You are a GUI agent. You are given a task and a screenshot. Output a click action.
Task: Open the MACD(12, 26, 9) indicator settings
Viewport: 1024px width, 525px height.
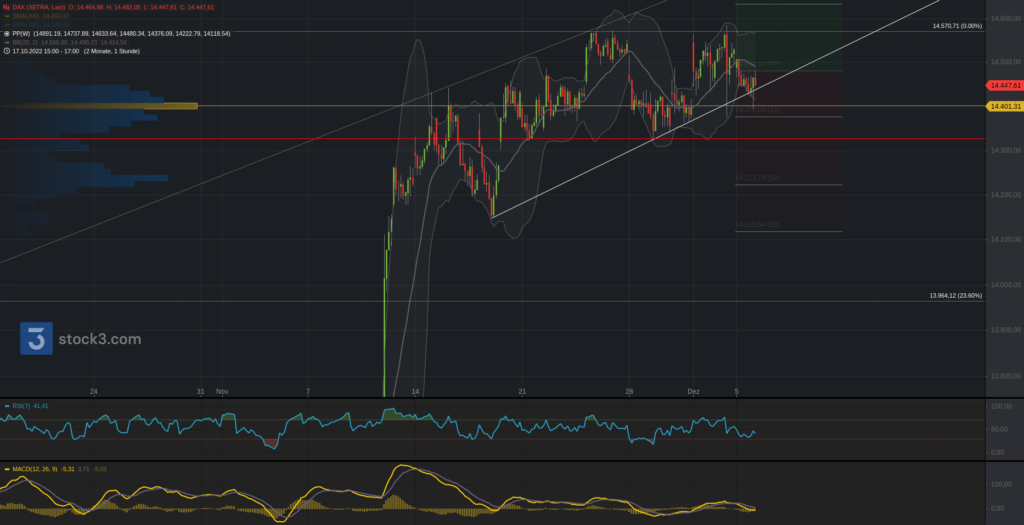(34, 468)
